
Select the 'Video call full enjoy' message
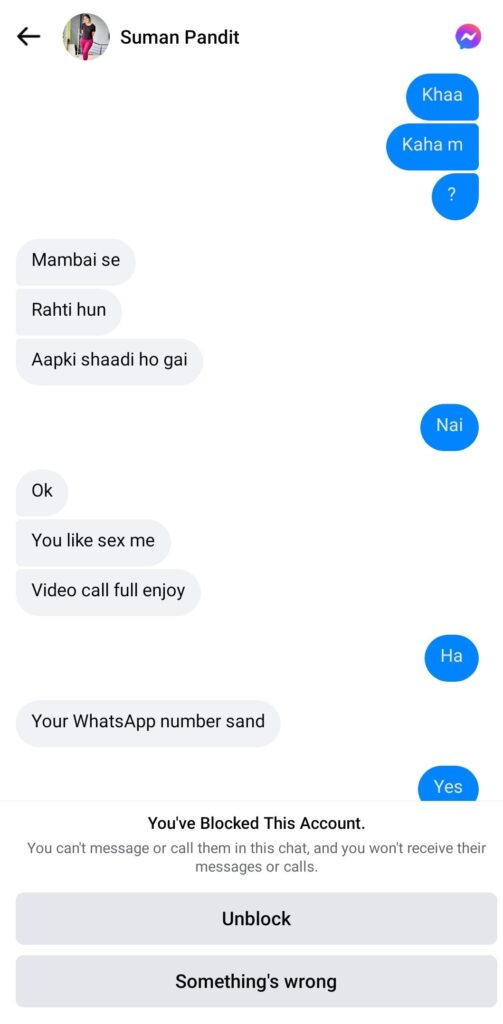point(108,591)
